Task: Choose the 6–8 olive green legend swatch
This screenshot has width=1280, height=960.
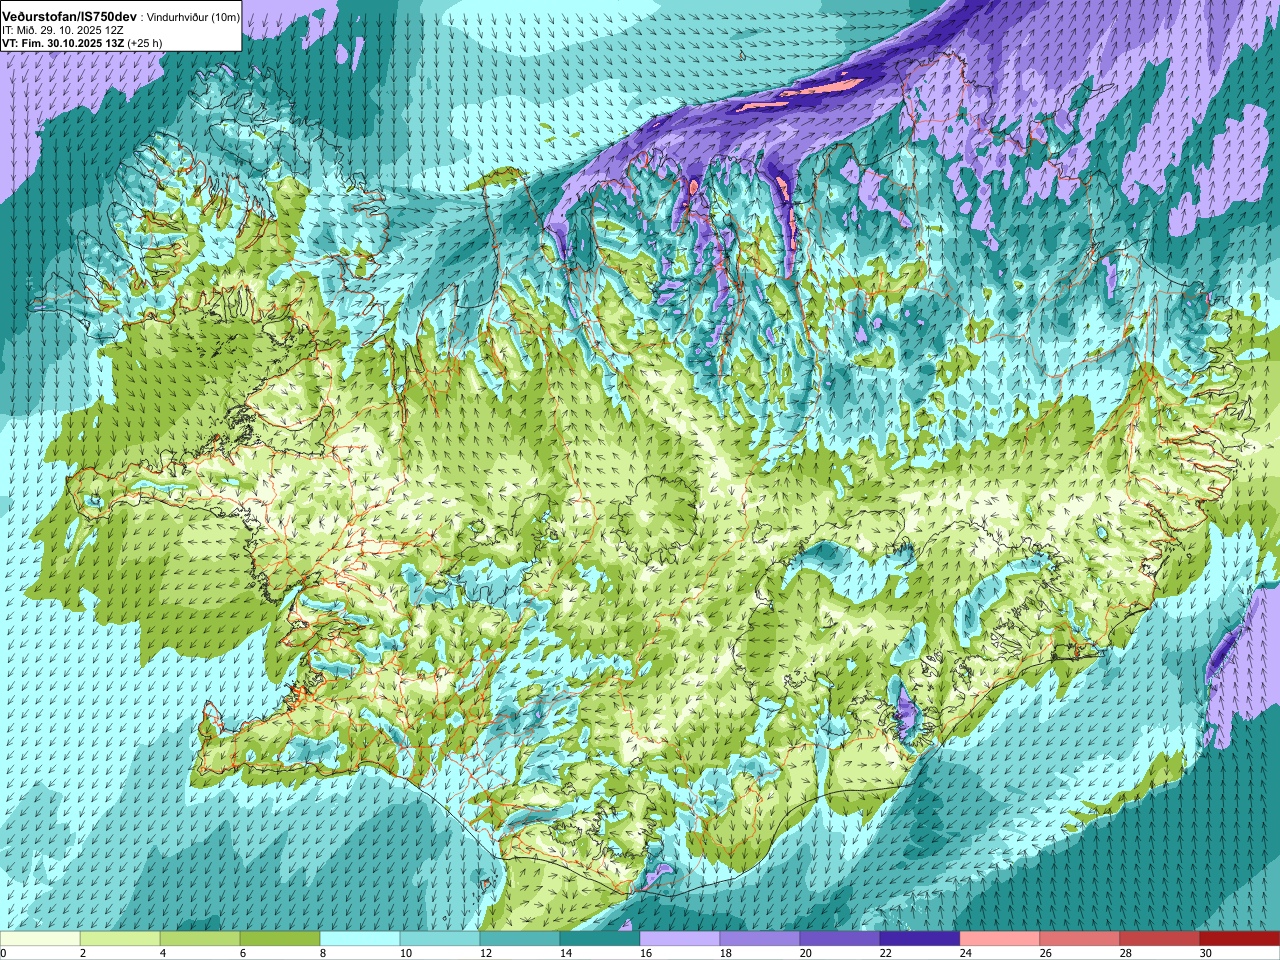Action: tap(280, 939)
